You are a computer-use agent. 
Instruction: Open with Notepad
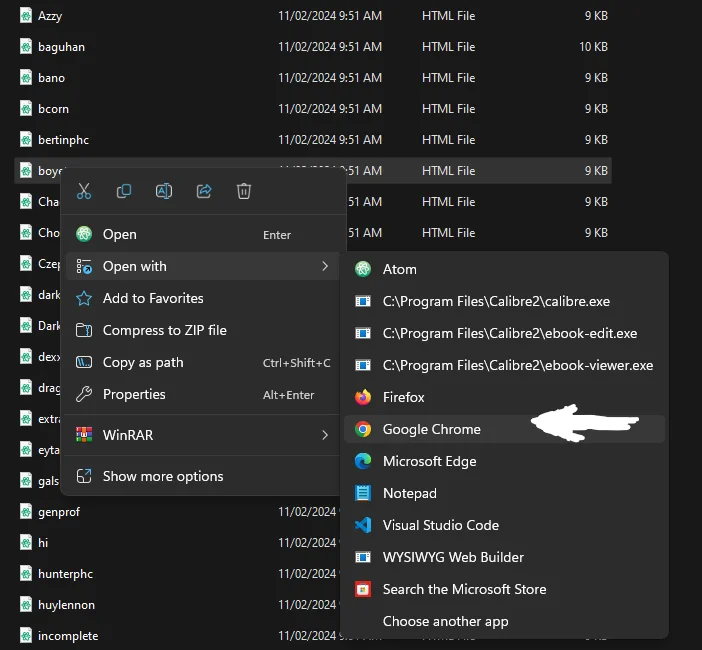[505, 493]
